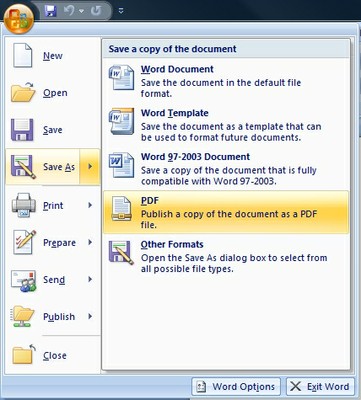Click the Open folder icon
The height and width of the screenshot is (400, 361).
coord(23,92)
